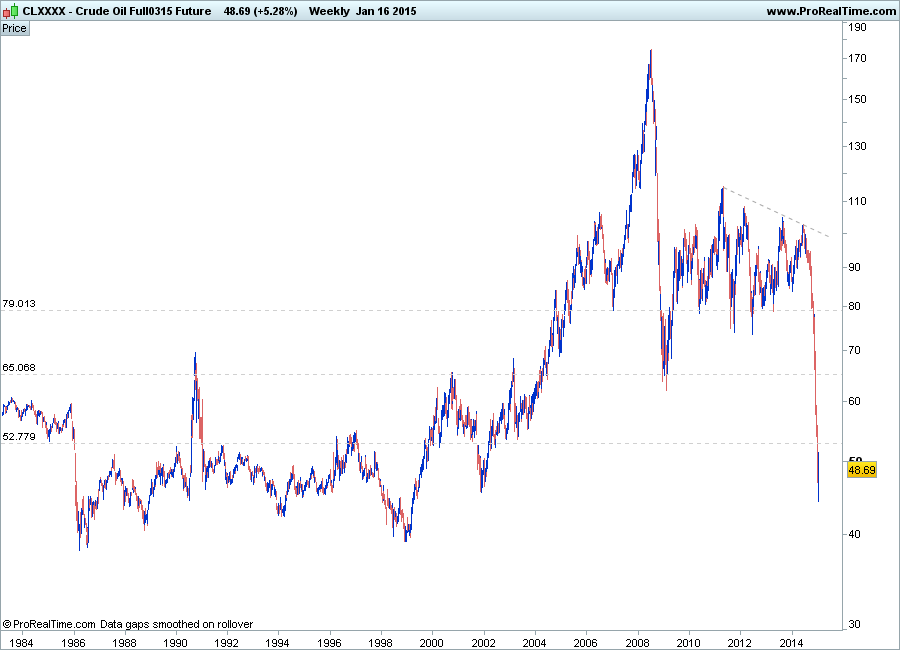Click the 80 label on price axis

pyautogui.click(x=855, y=307)
